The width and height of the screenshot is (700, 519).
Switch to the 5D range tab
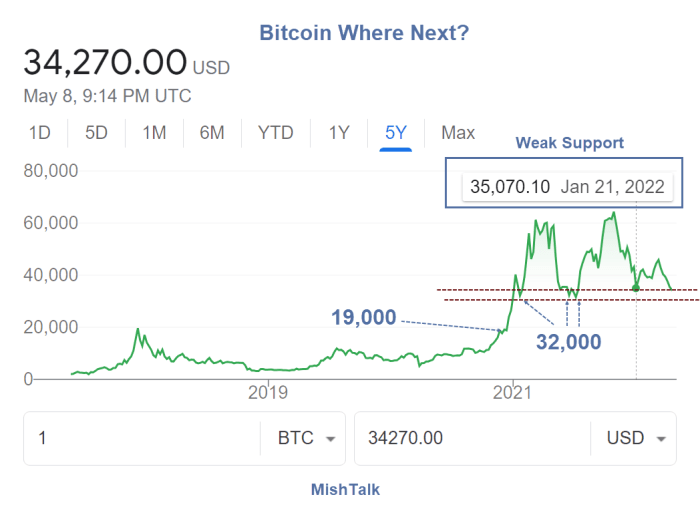coord(97,133)
